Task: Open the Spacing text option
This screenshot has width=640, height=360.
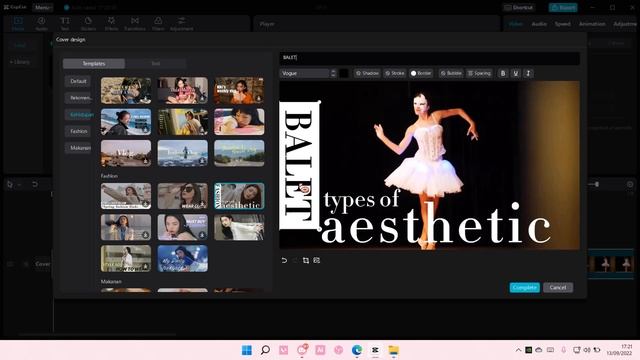Action: (x=479, y=73)
